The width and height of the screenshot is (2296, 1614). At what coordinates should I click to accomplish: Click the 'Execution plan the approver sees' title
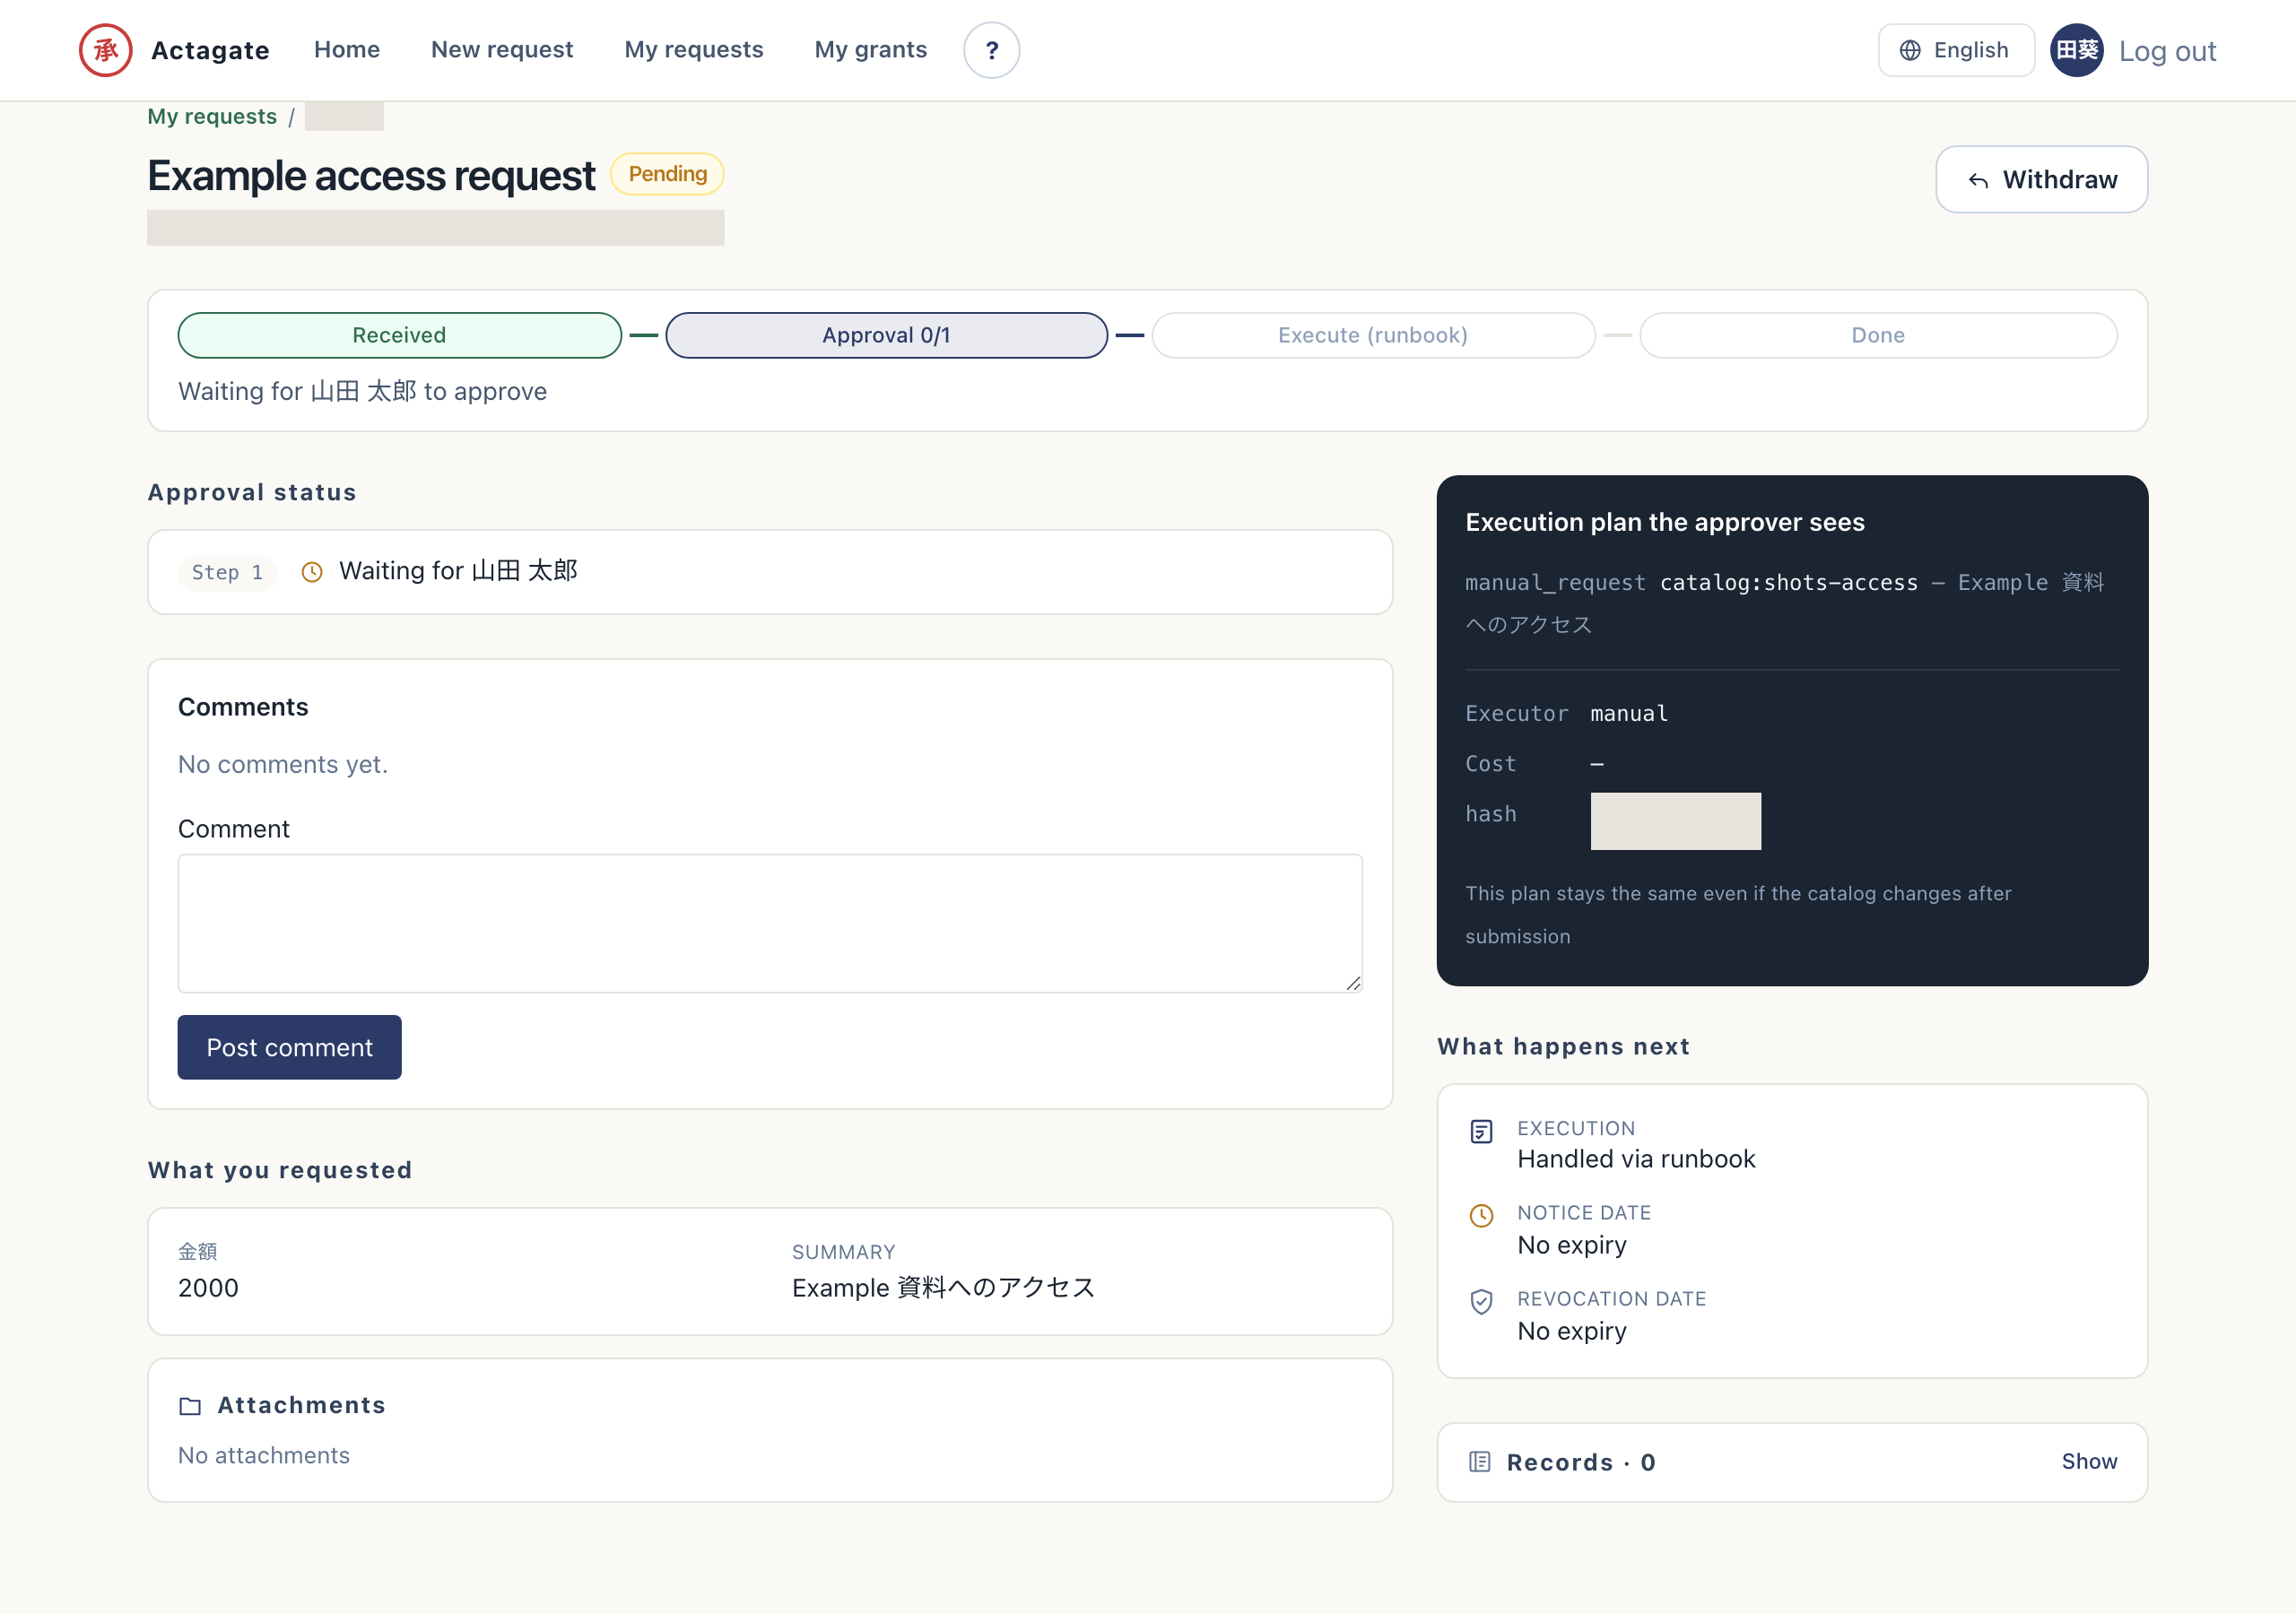[x=1665, y=522]
